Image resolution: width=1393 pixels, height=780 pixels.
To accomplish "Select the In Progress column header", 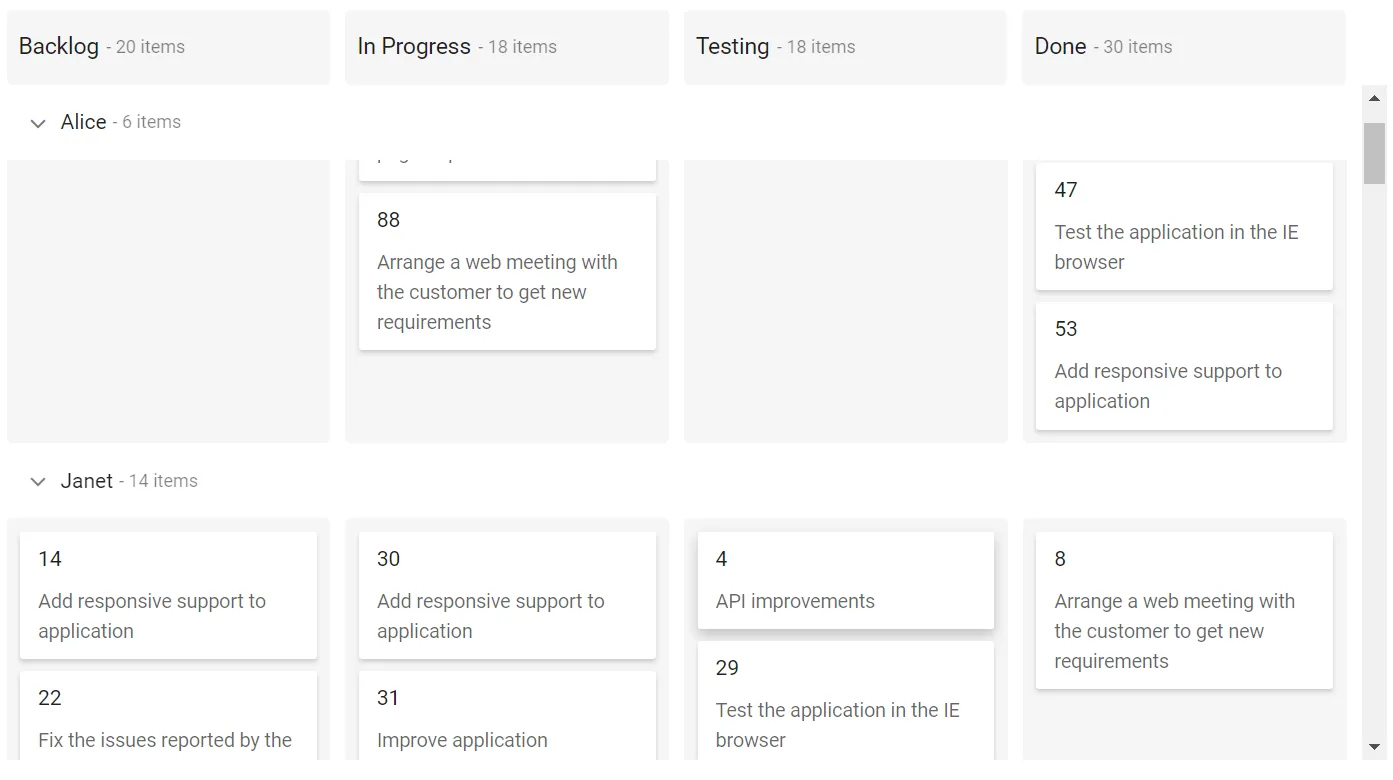I will point(507,47).
